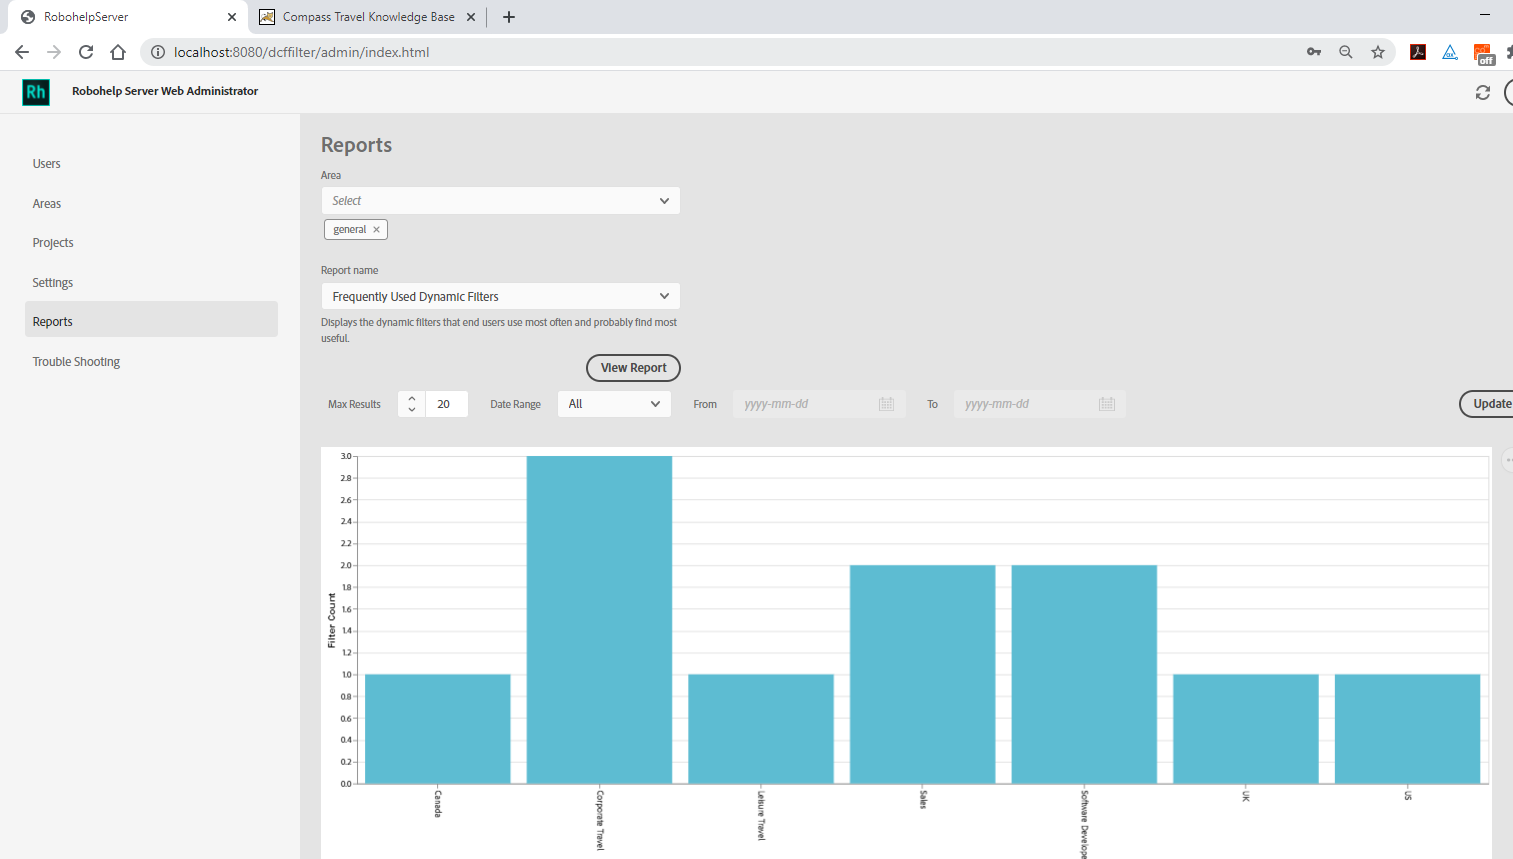
Task: Click the Robohelp Rh logo icon
Action: [x=35, y=91]
